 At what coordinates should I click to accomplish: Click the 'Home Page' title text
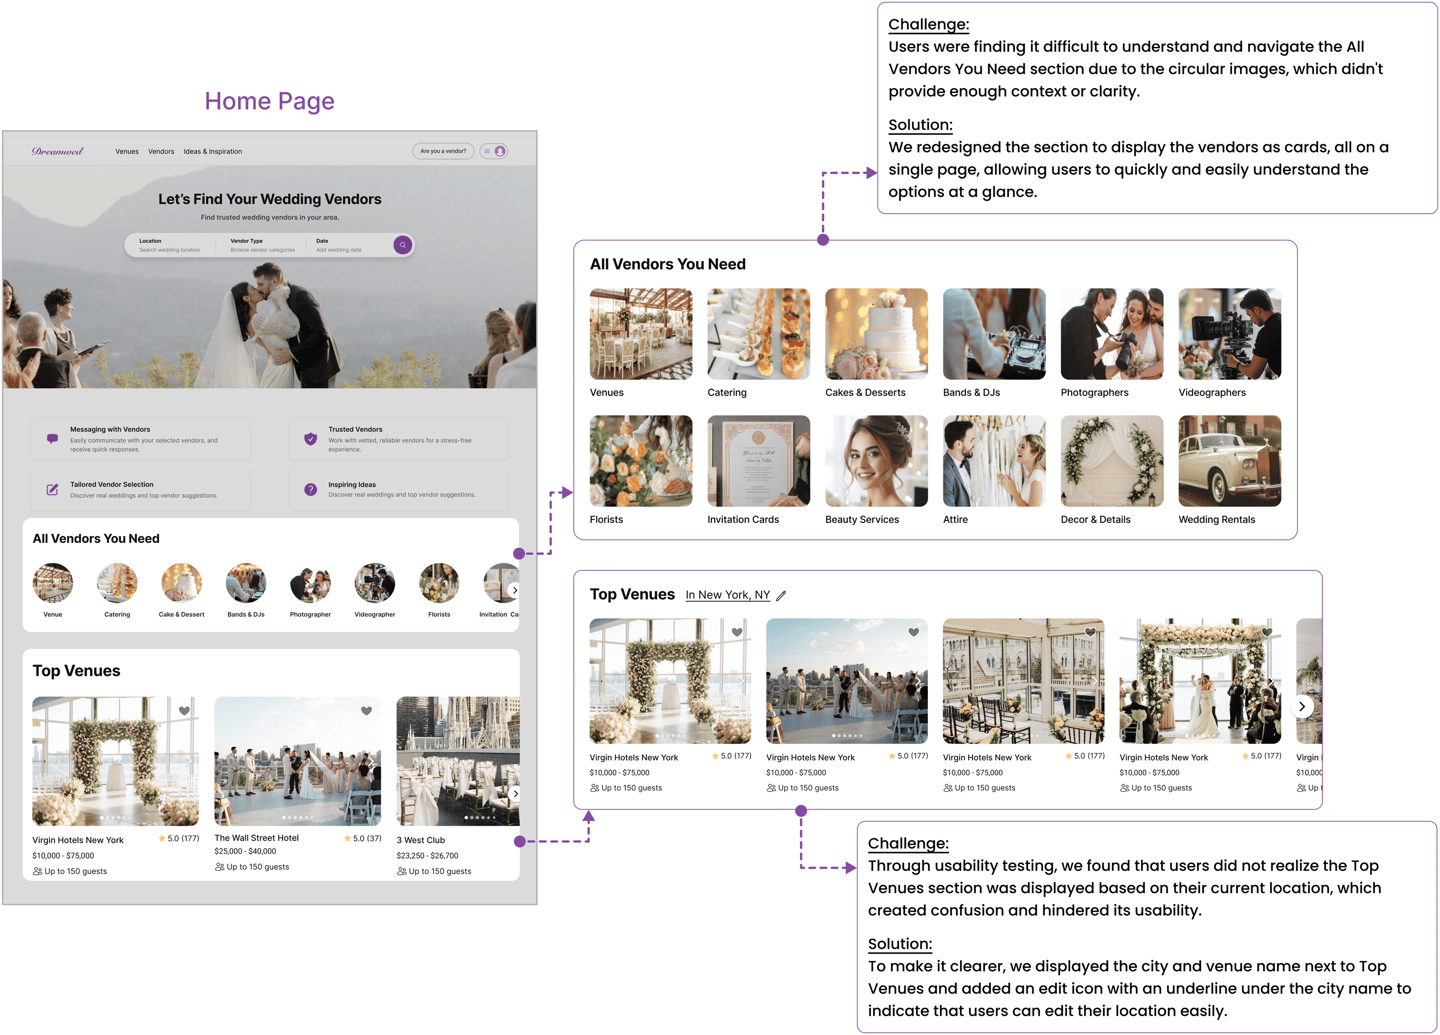[x=270, y=101]
